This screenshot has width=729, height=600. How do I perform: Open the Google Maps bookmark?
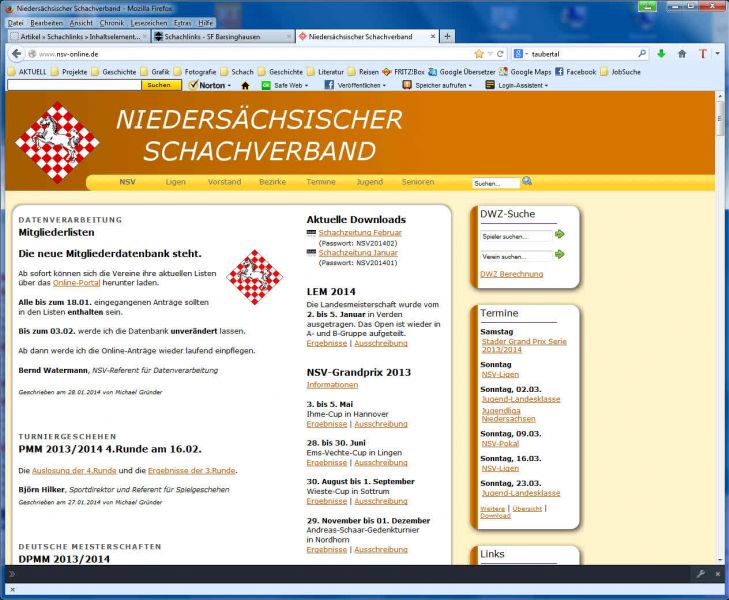pyautogui.click(x=525, y=72)
